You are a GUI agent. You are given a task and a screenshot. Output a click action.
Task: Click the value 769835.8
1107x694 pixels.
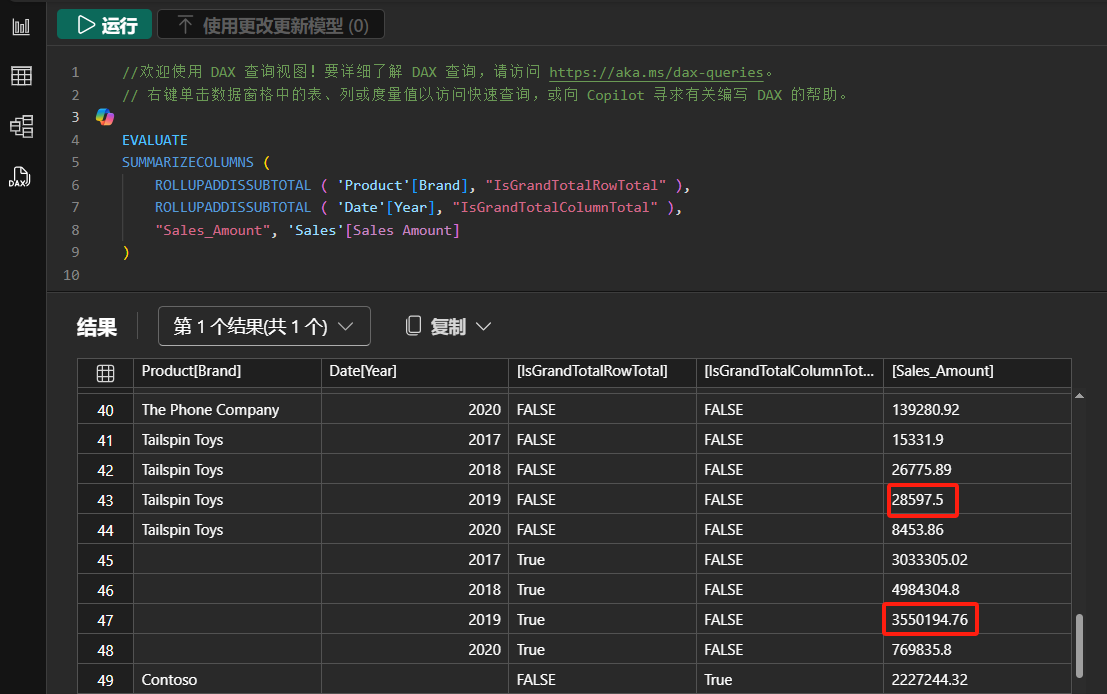click(x=921, y=650)
